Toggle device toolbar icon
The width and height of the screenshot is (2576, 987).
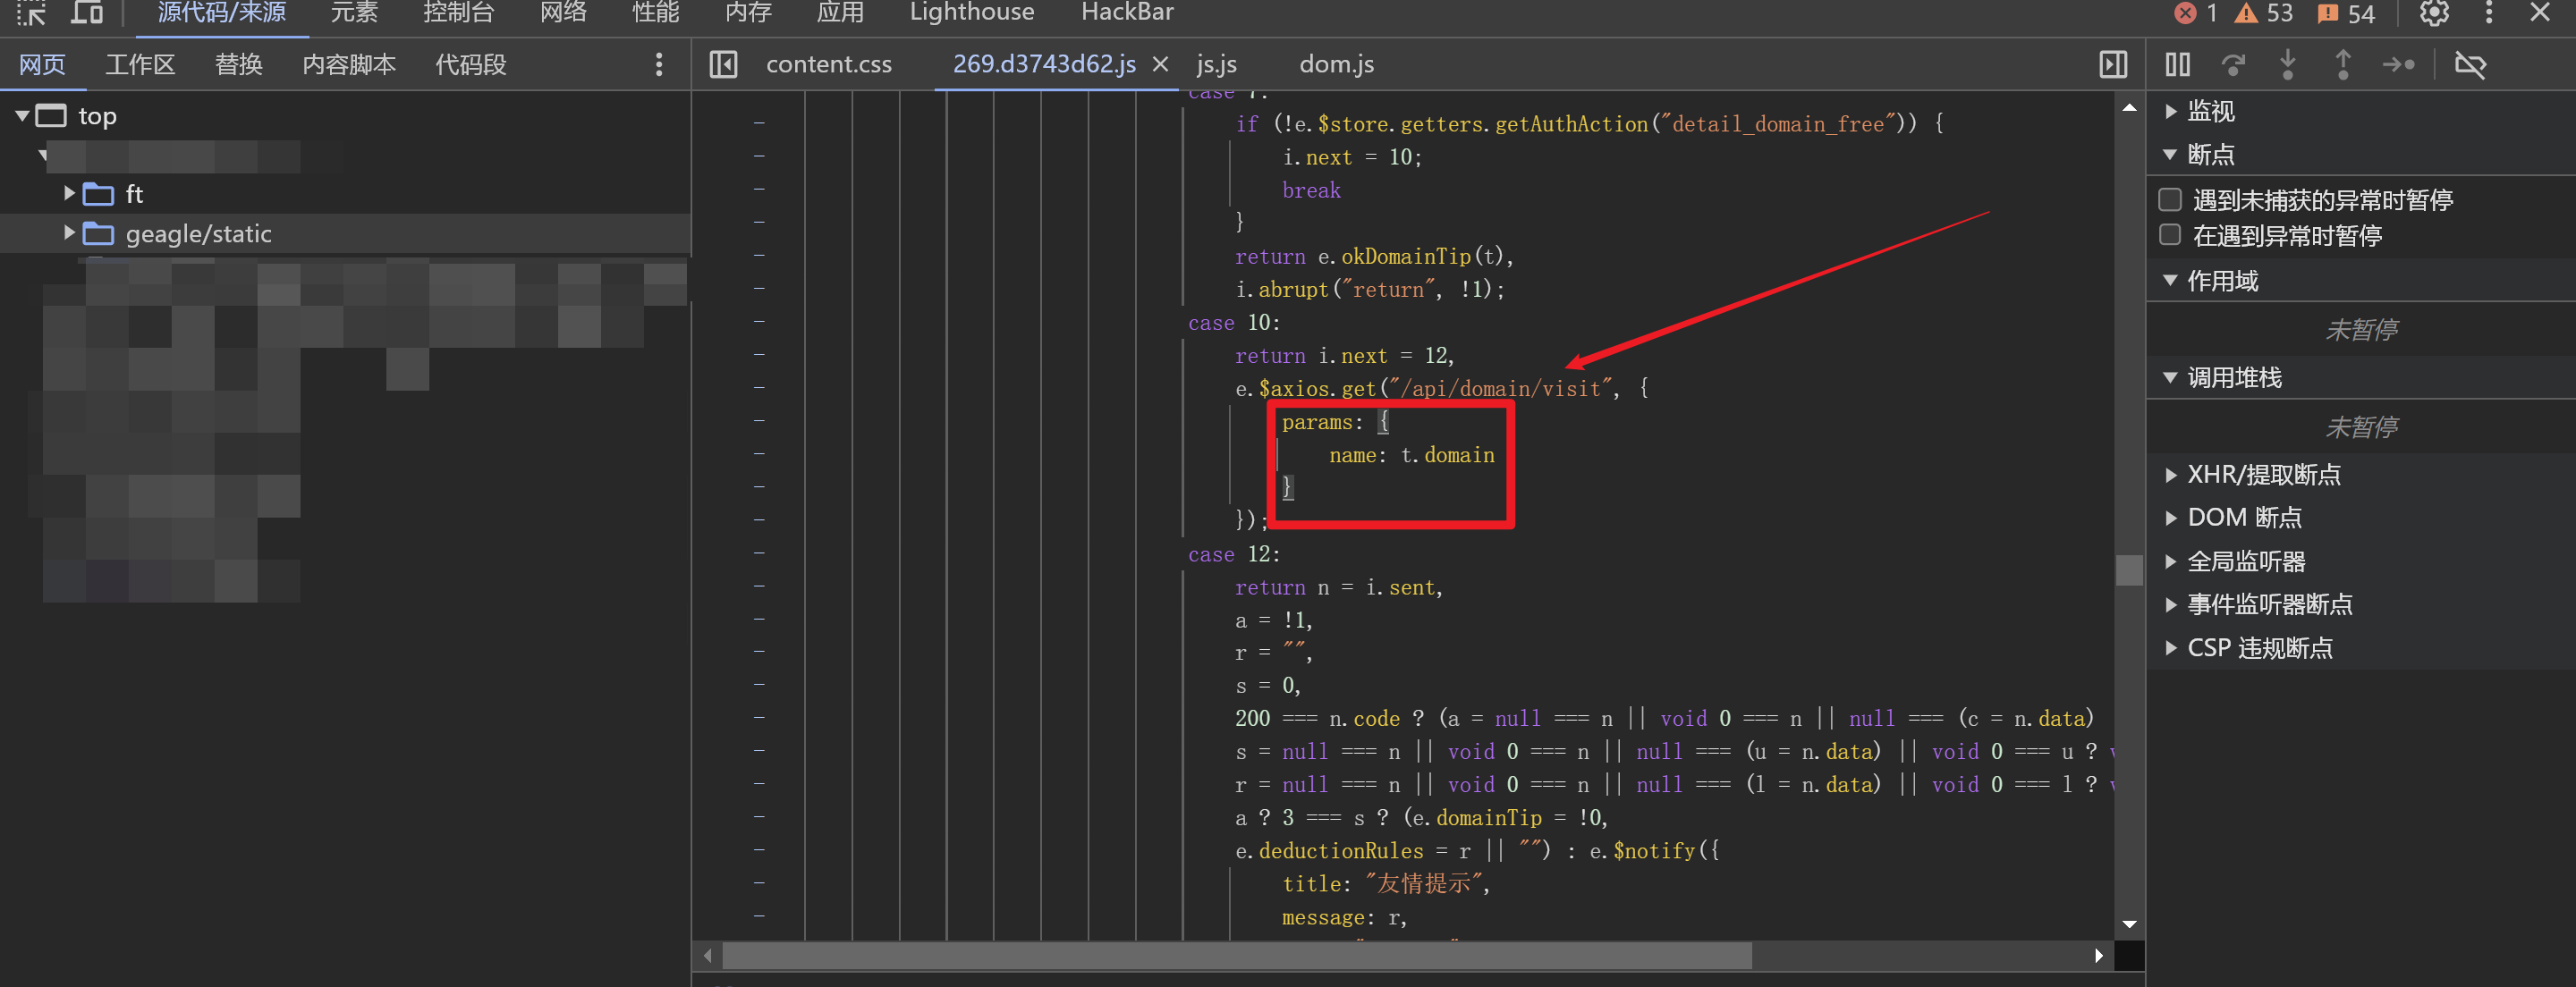point(88,13)
